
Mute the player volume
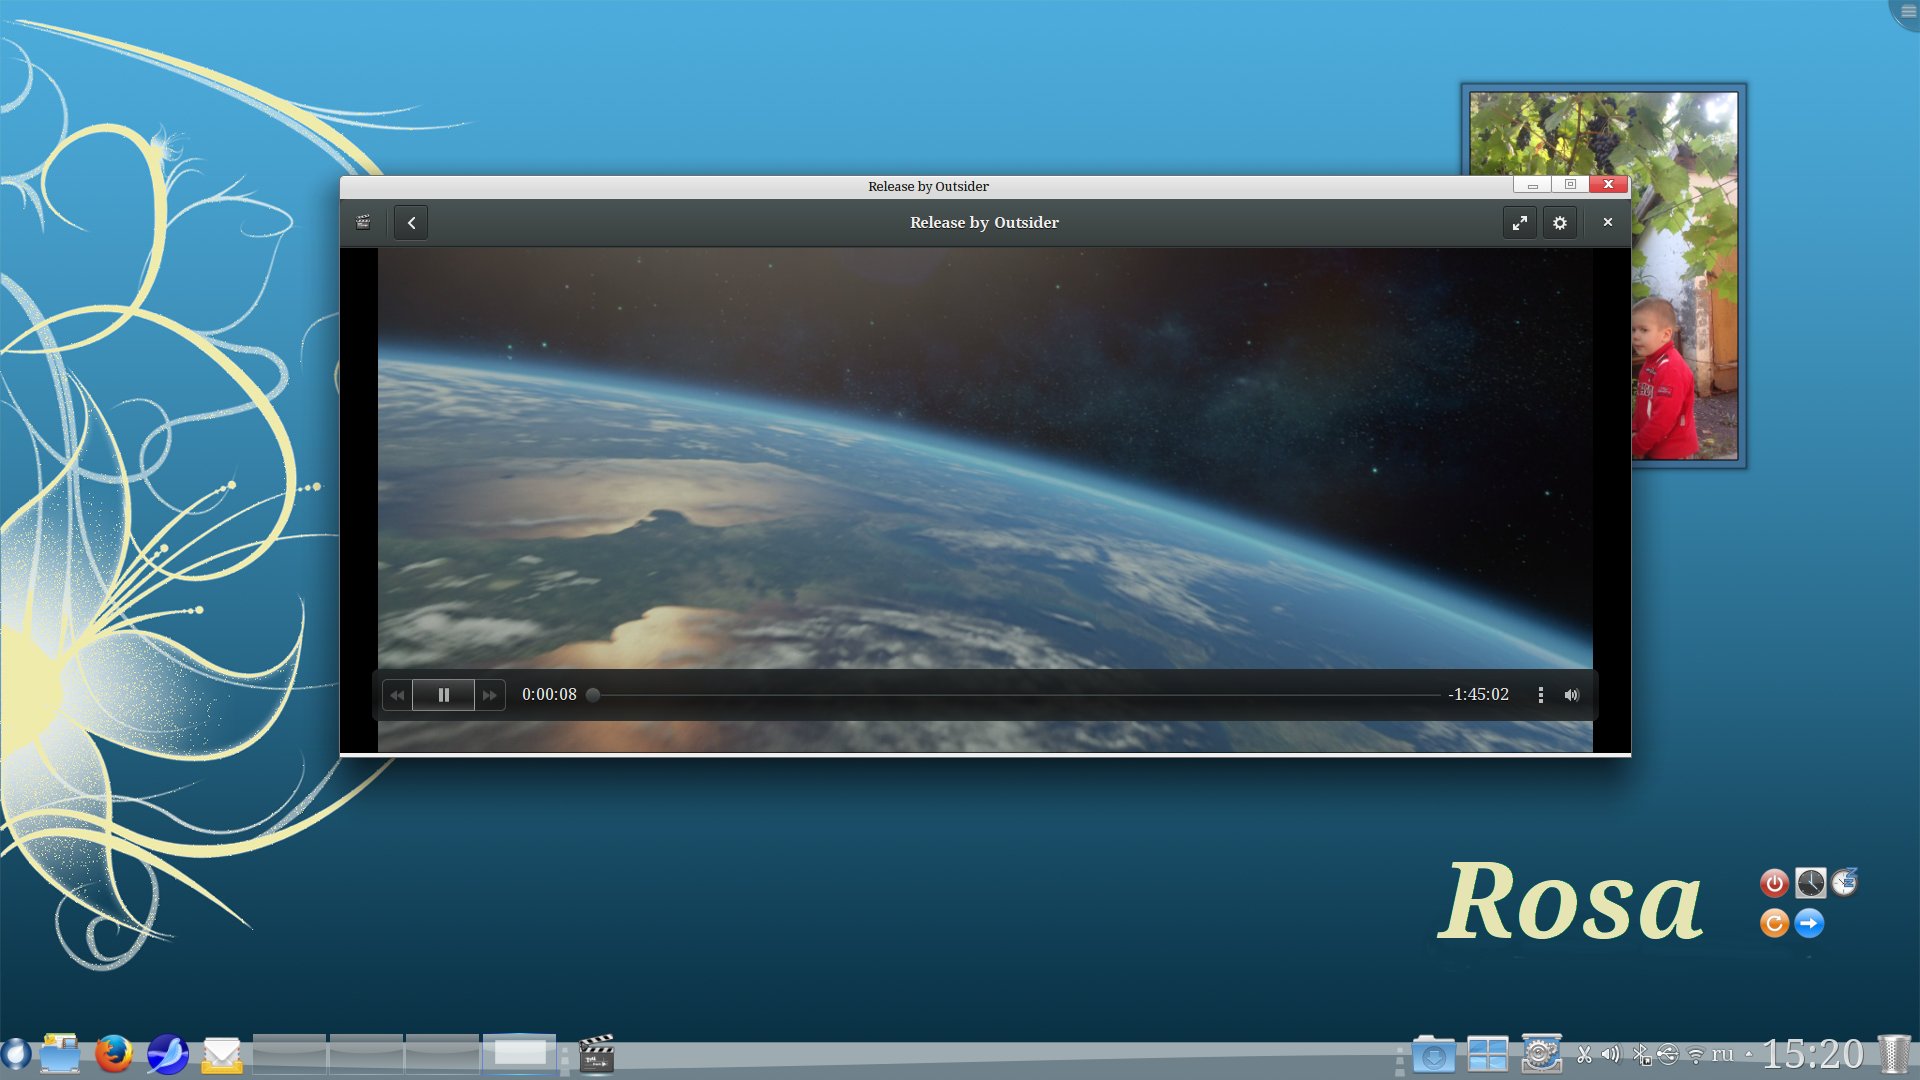coord(1572,695)
